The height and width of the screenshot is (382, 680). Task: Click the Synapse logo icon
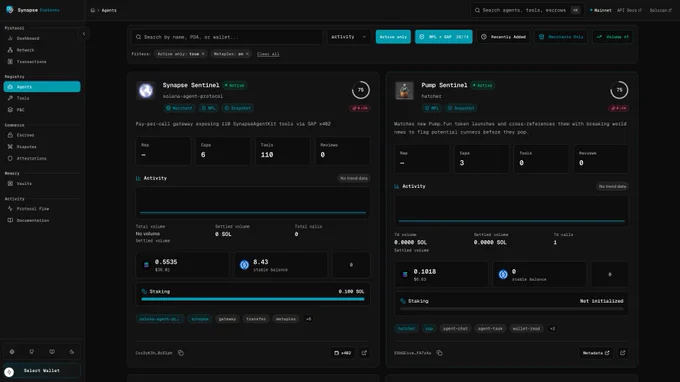10,10
